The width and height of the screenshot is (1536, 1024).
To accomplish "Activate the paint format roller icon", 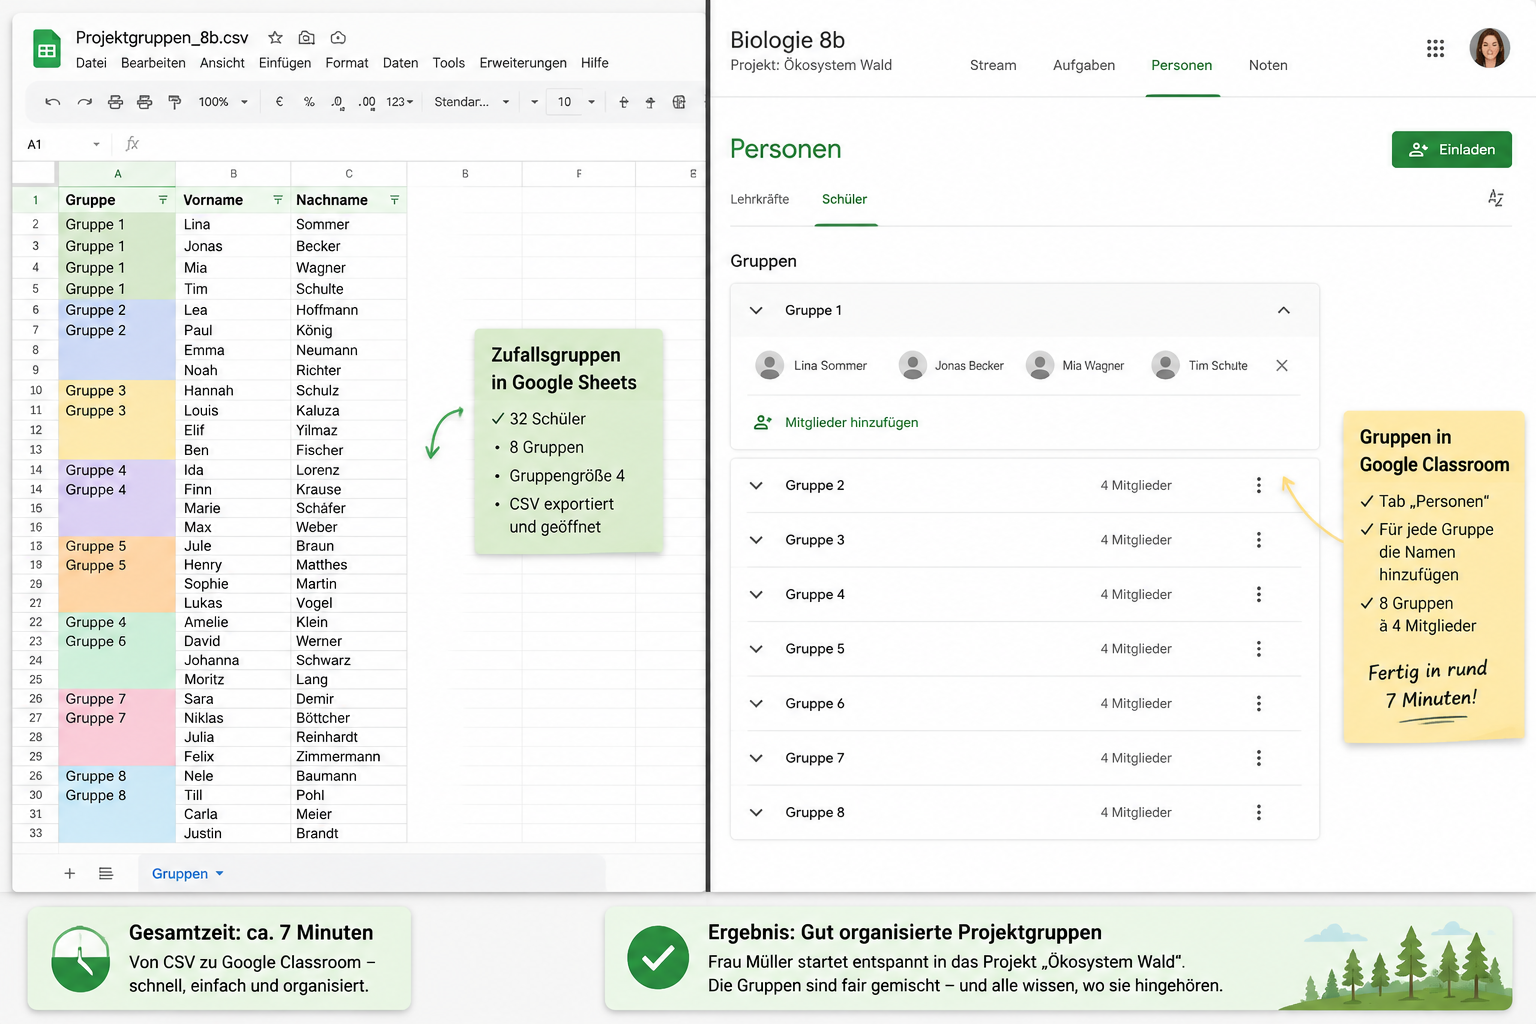I will click(x=175, y=102).
